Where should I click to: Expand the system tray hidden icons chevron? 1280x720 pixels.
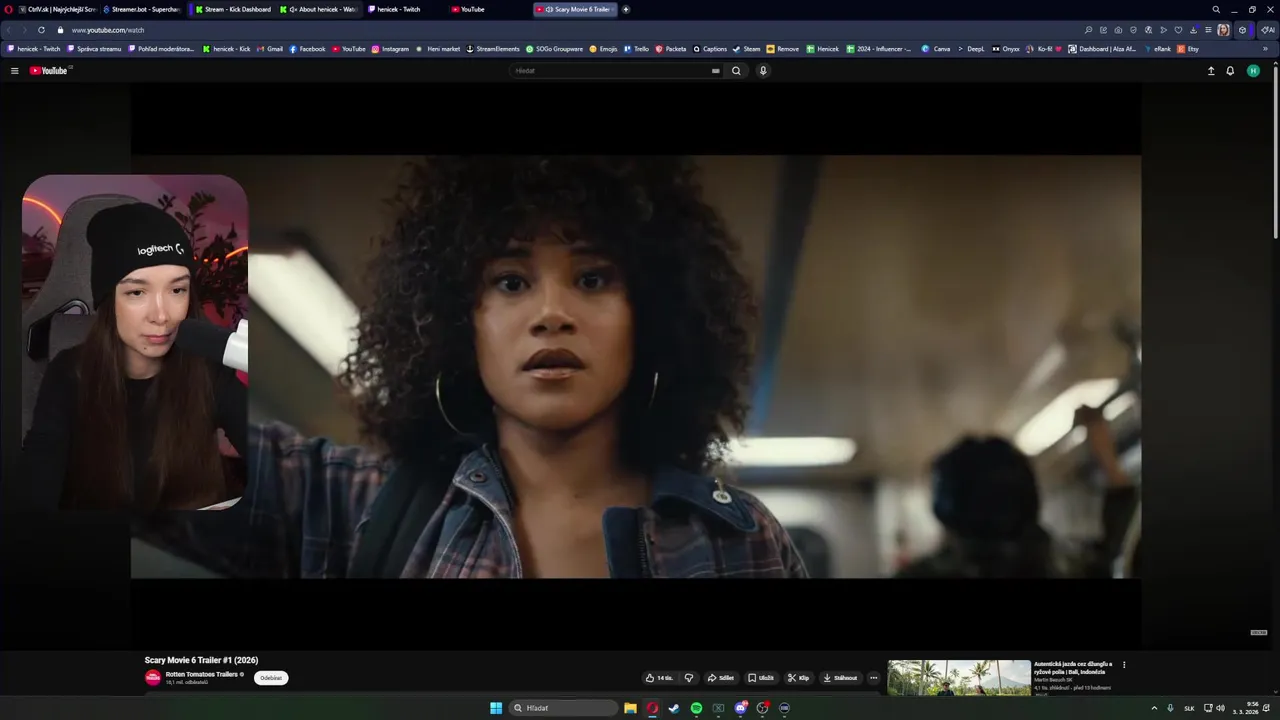[1154, 708]
